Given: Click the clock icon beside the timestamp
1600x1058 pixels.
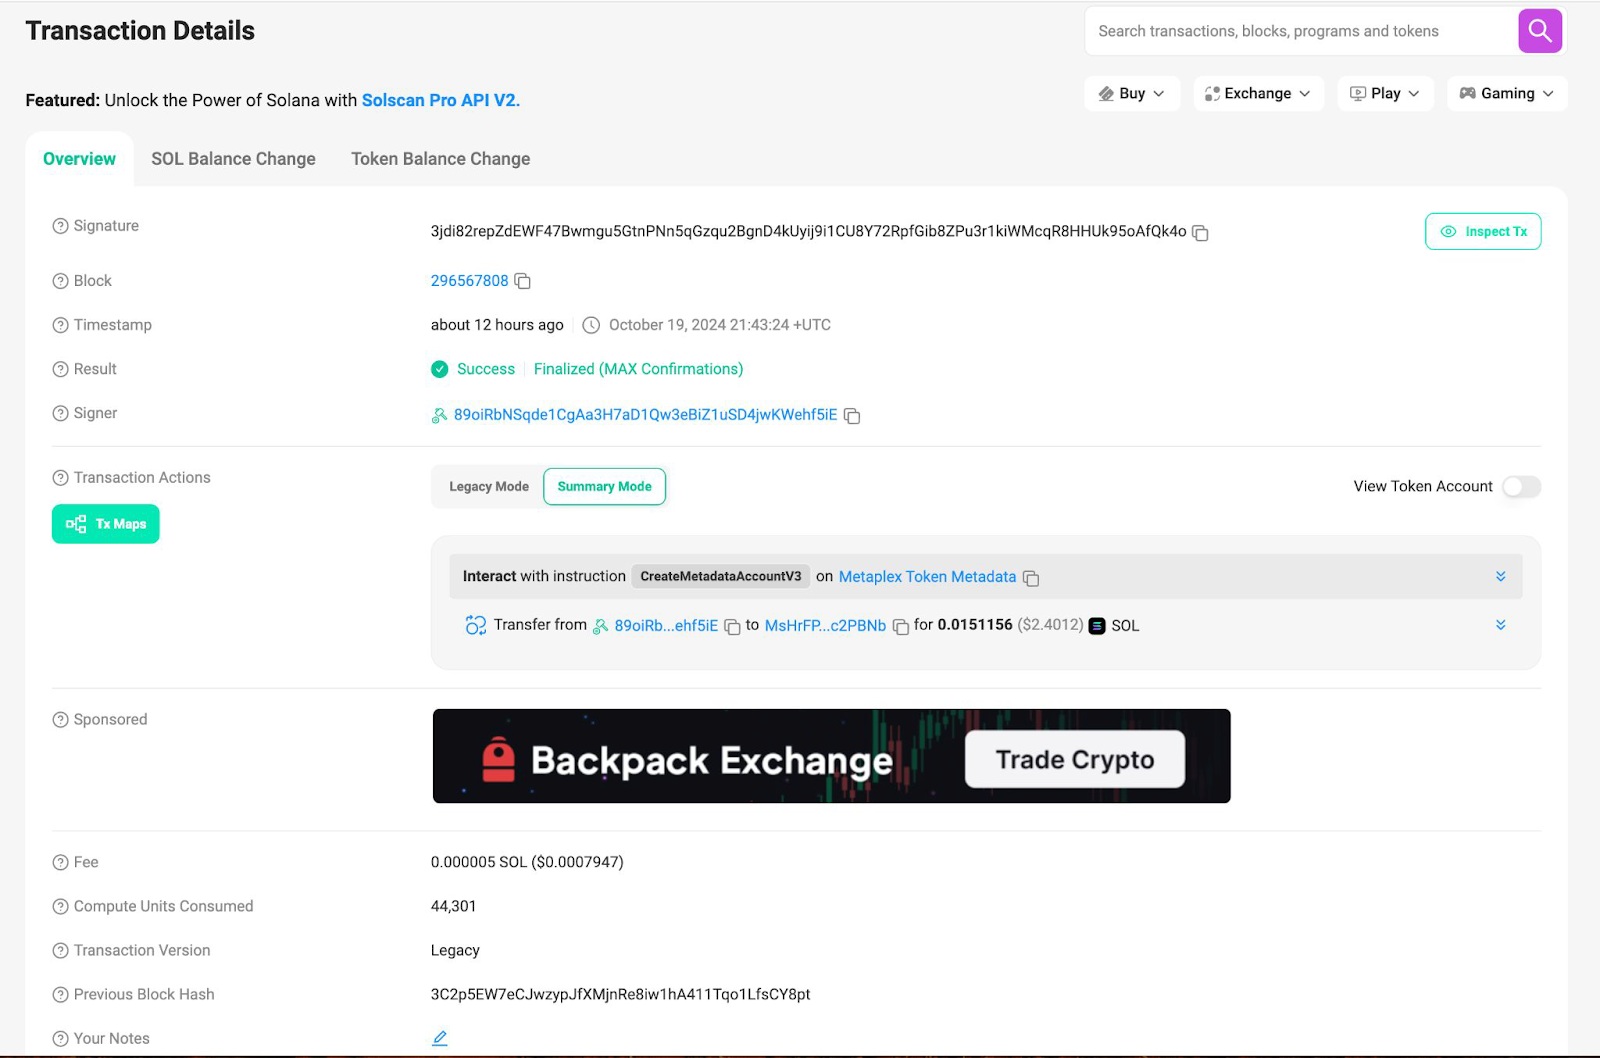Looking at the screenshot, I should [x=590, y=324].
